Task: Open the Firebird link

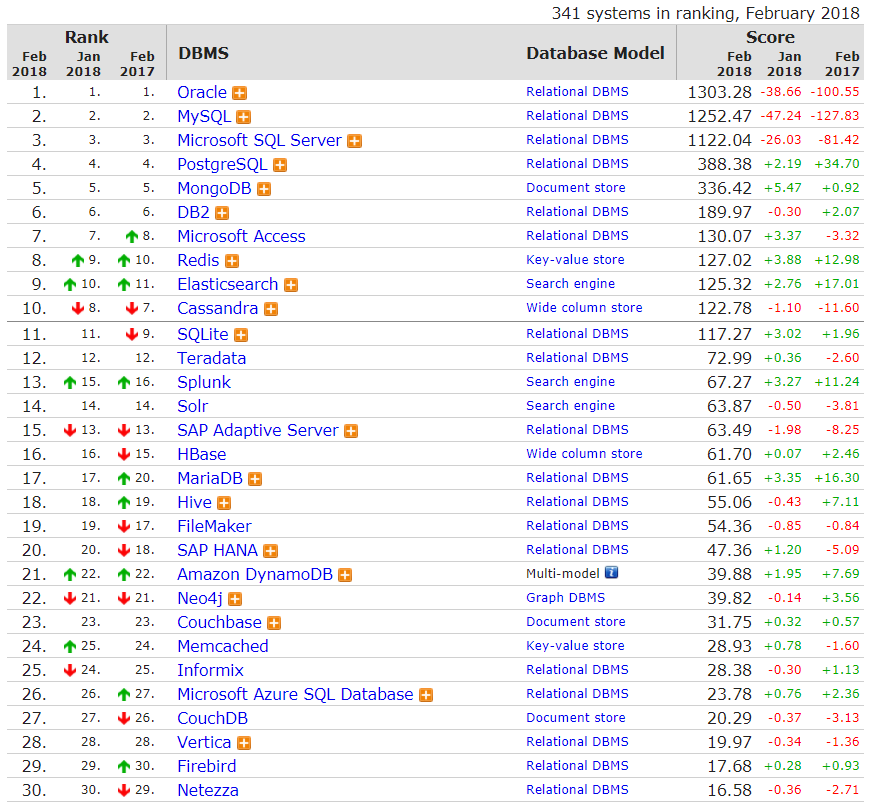Action: 206,766
